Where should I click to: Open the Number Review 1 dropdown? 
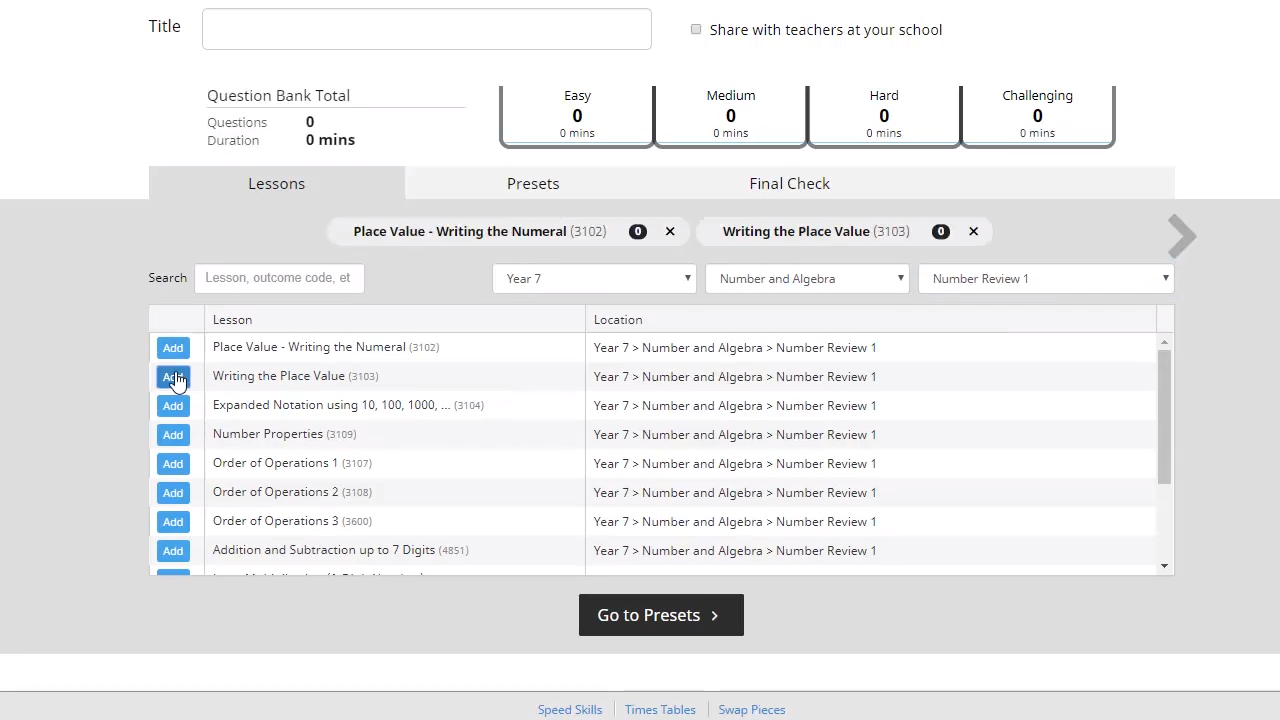point(1045,279)
